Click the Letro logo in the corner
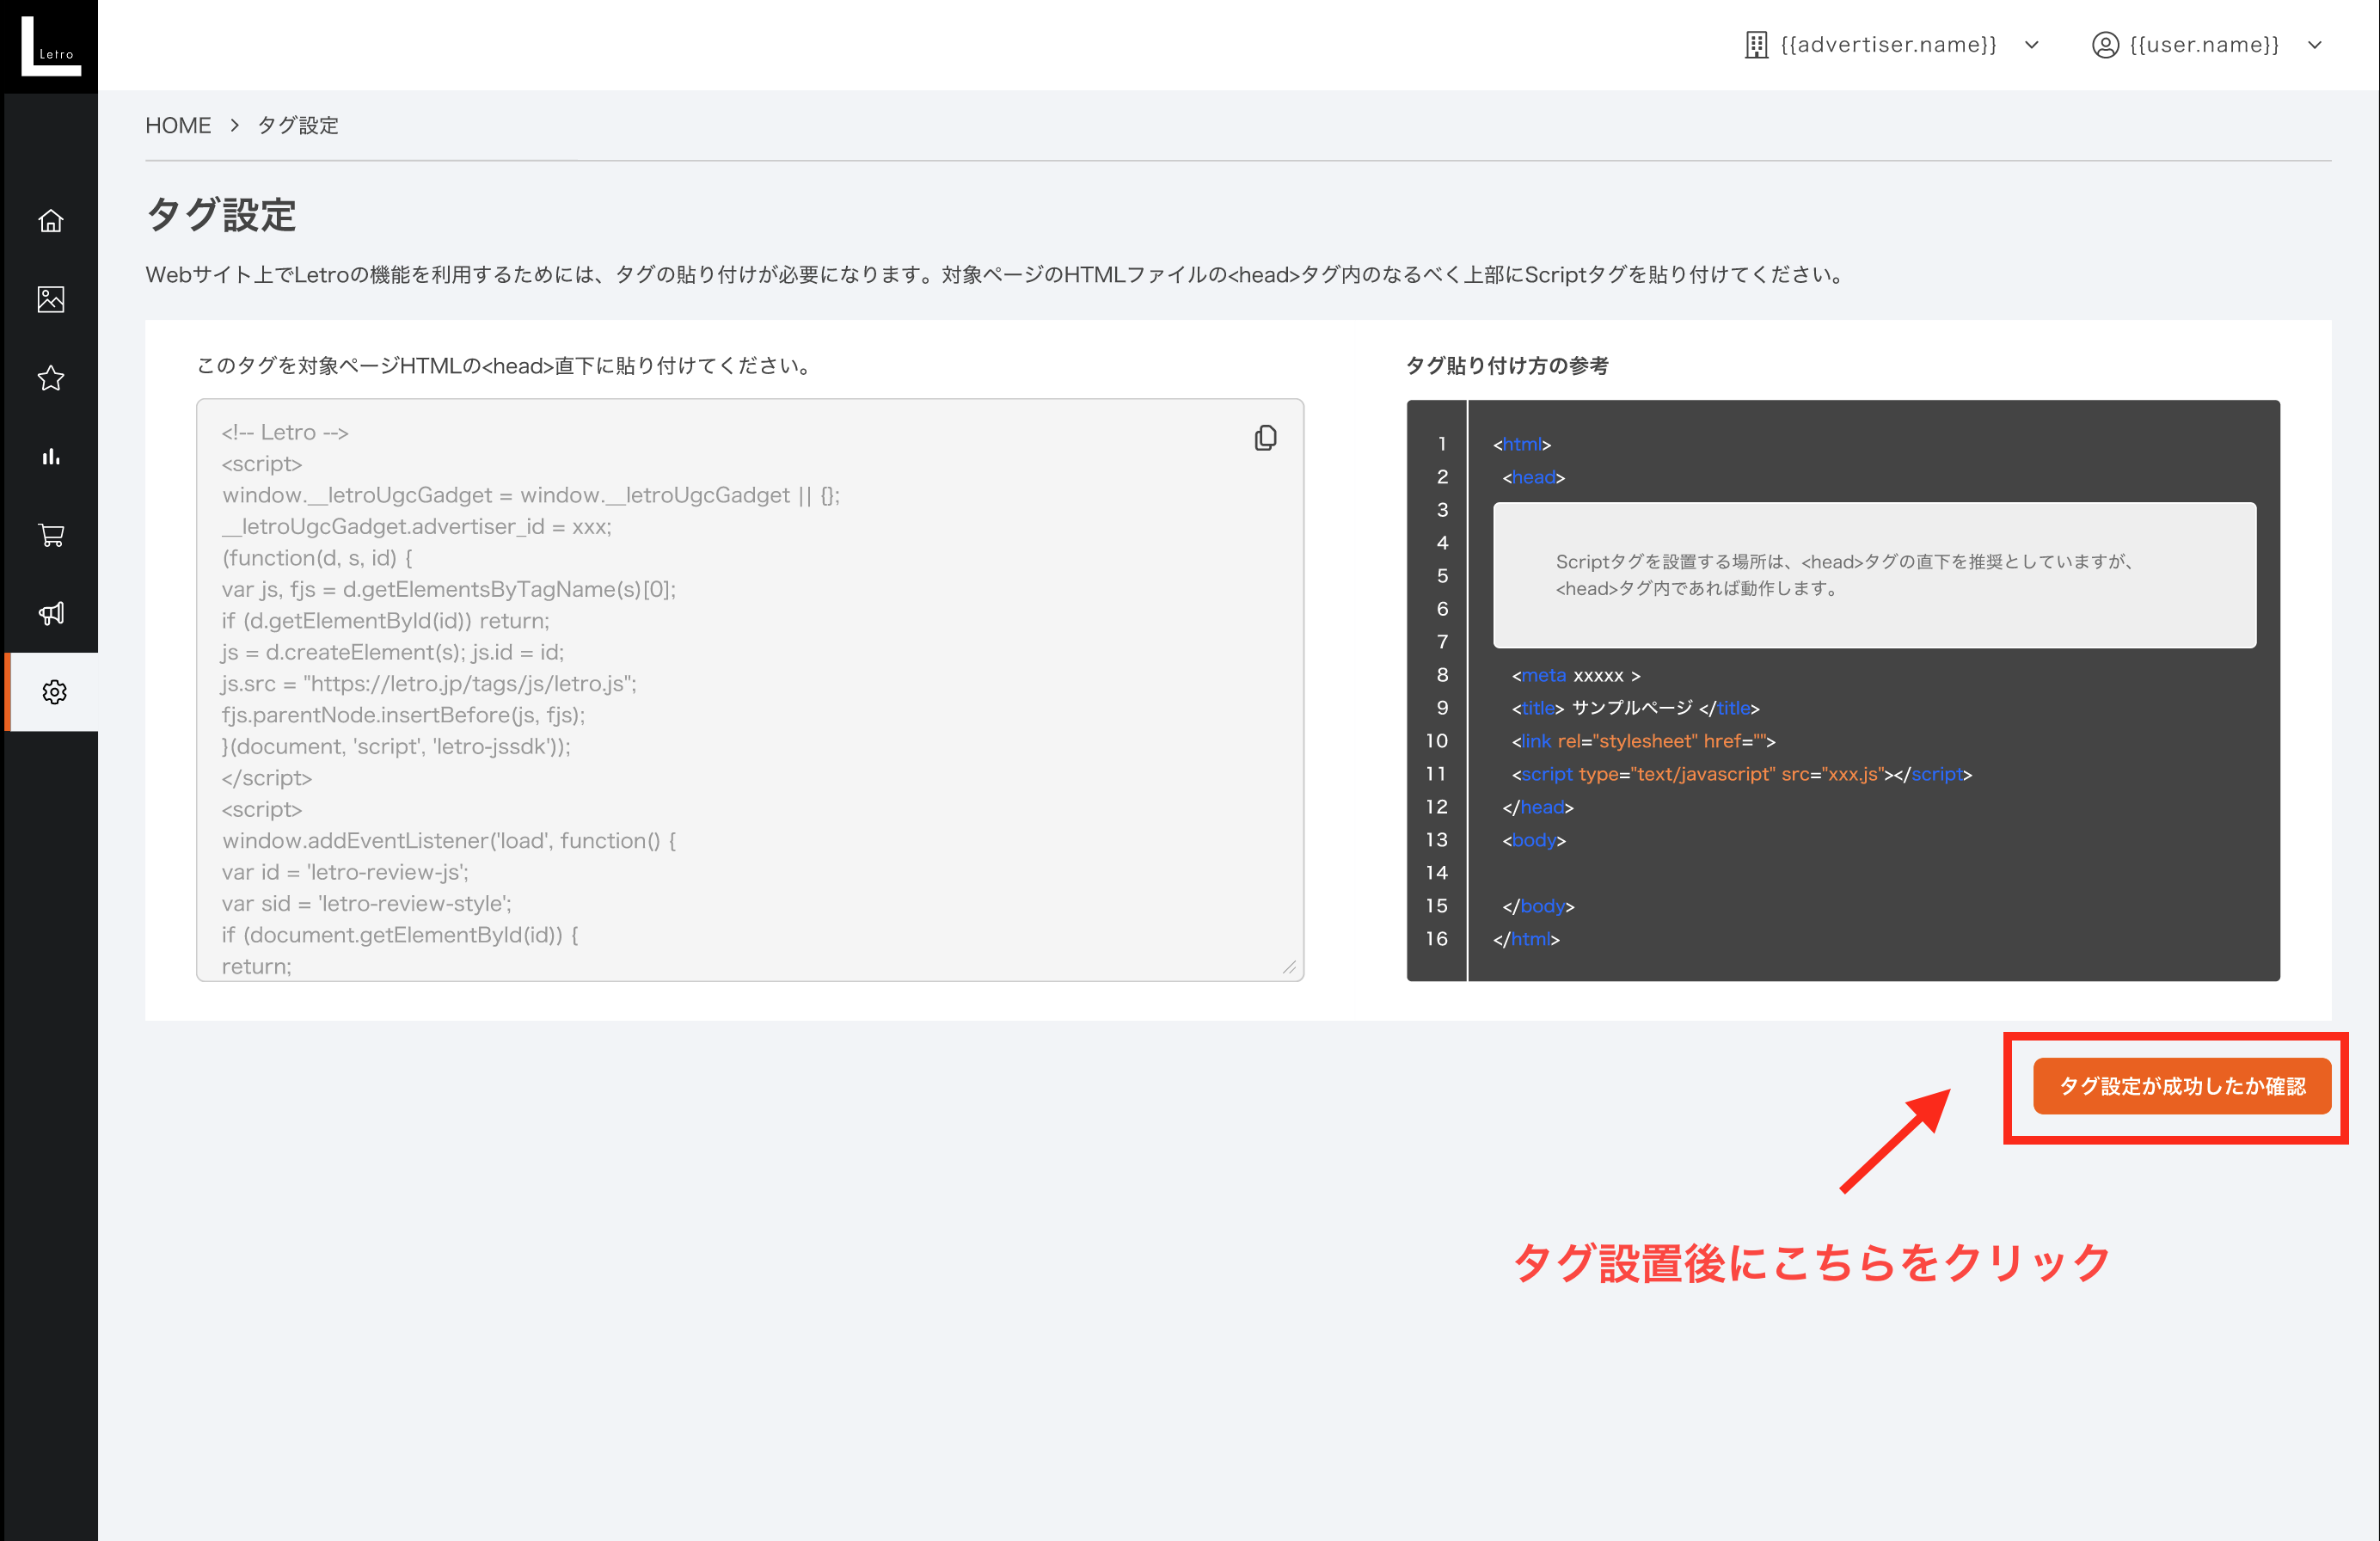 click(50, 45)
